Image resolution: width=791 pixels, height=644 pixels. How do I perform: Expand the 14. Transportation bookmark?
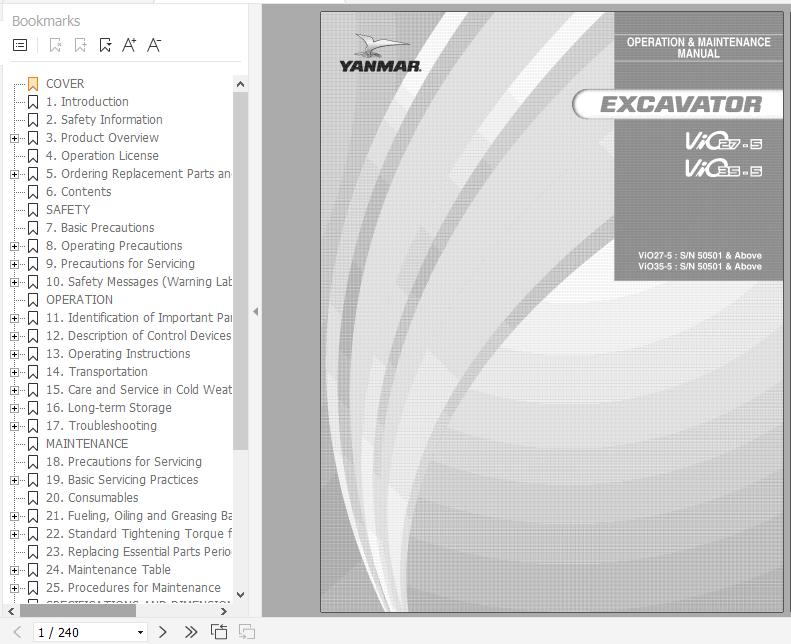pyautogui.click(x=15, y=372)
